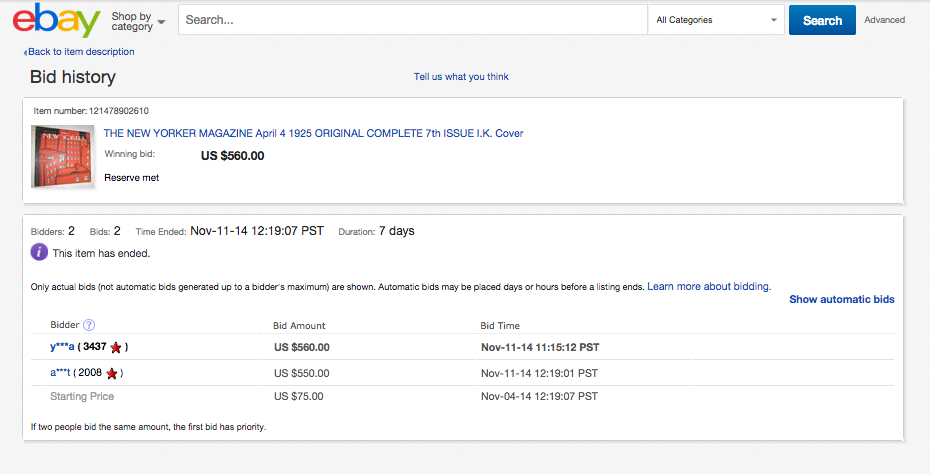Screen dimensions: 930x474
Task: Open the New Yorker magazine thumbnail
Action: (x=62, y=157)
